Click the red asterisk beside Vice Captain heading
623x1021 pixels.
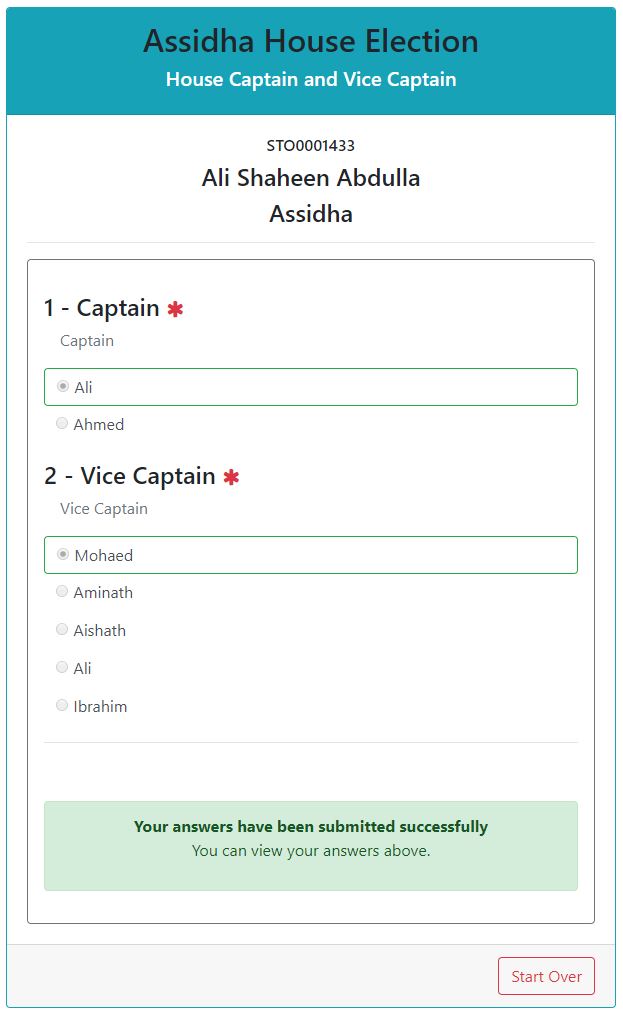click(231, 477)
